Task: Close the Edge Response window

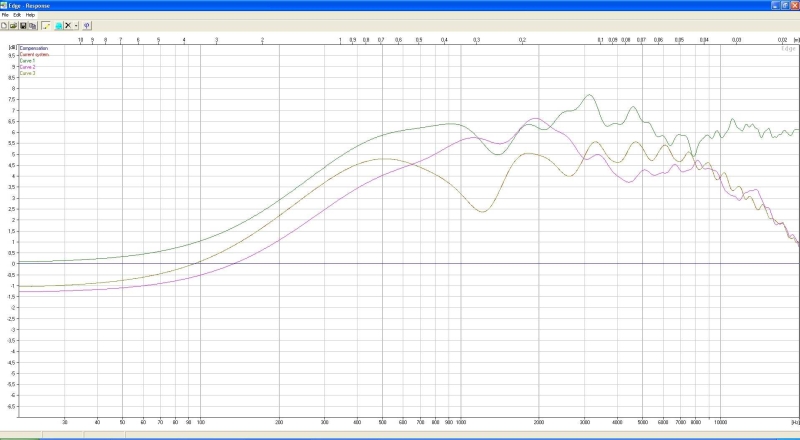Action: tap(793, 5)
